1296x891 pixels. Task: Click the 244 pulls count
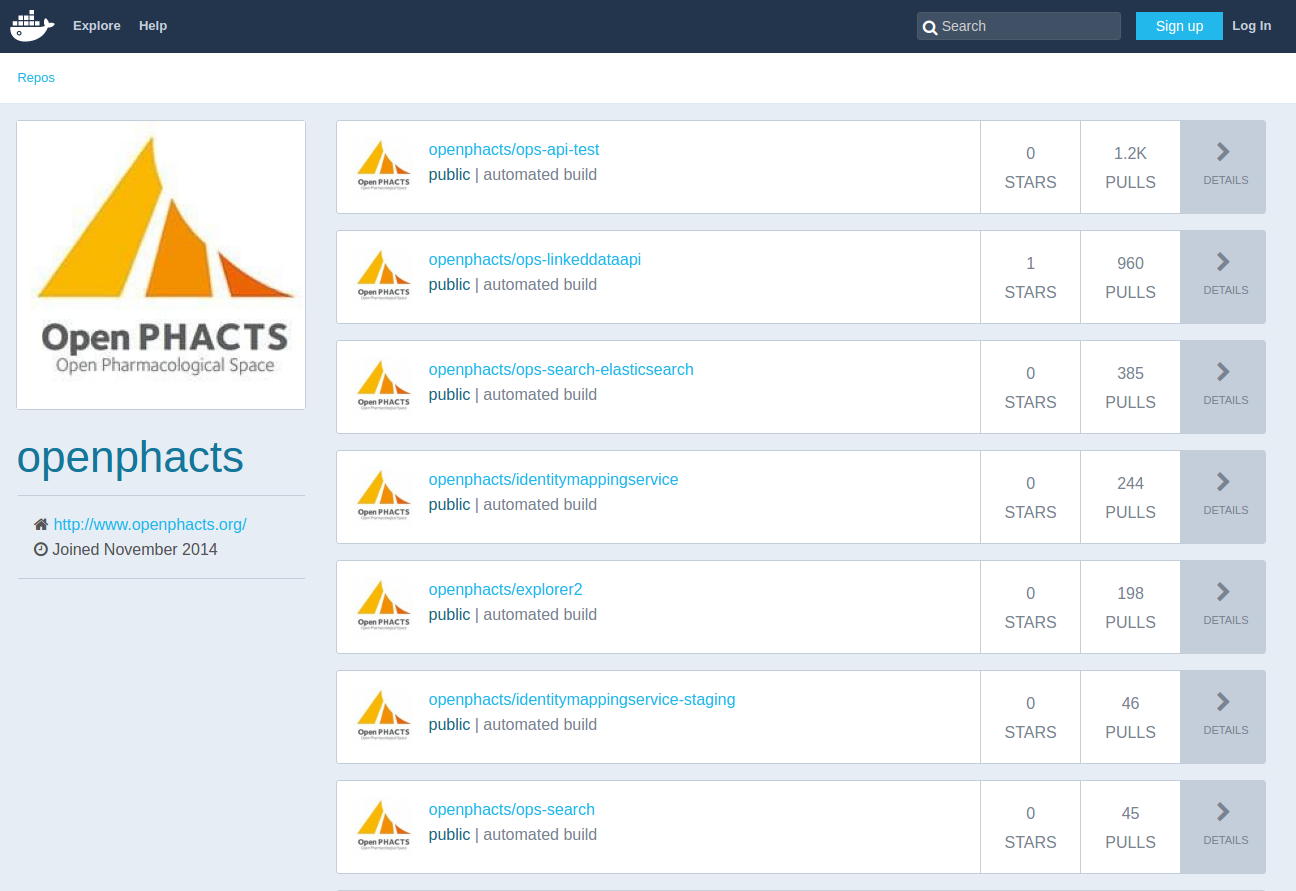[1130, 484]
